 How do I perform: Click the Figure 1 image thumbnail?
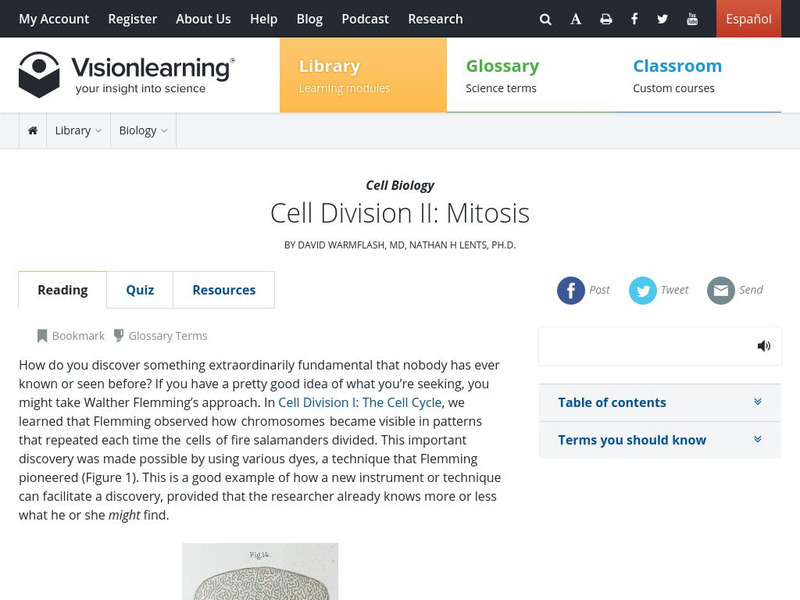coord(260,572)
